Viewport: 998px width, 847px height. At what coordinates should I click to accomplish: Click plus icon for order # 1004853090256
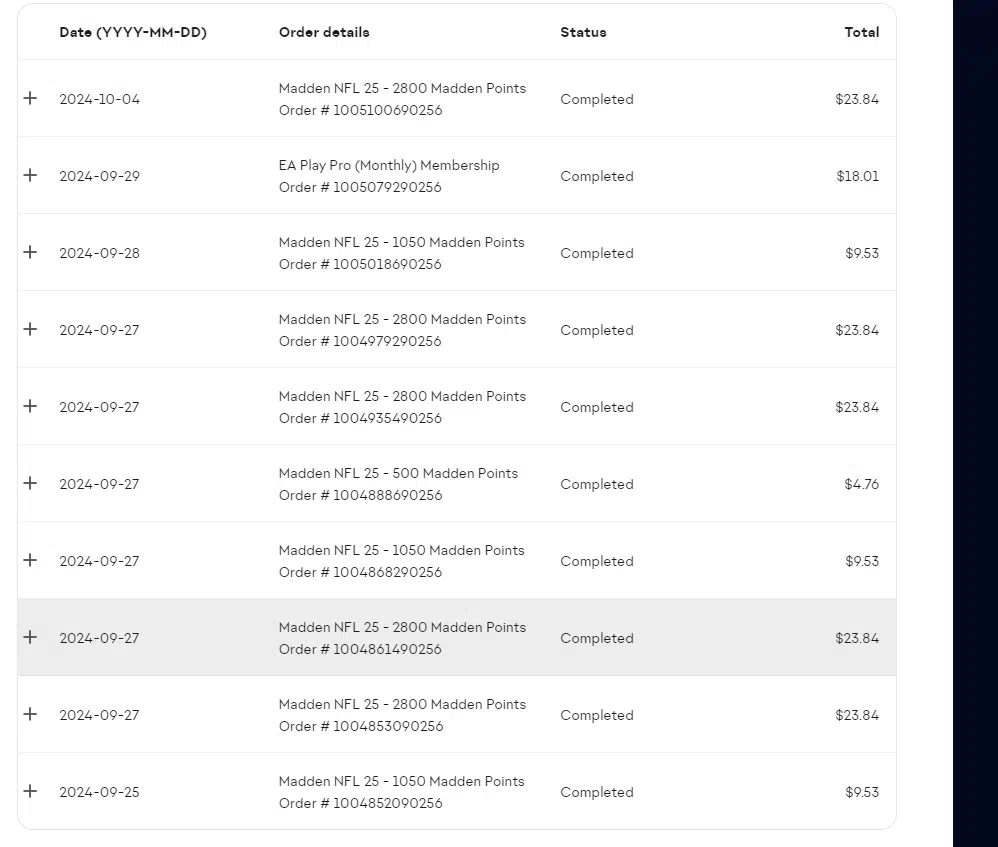(x=30, y=714)
